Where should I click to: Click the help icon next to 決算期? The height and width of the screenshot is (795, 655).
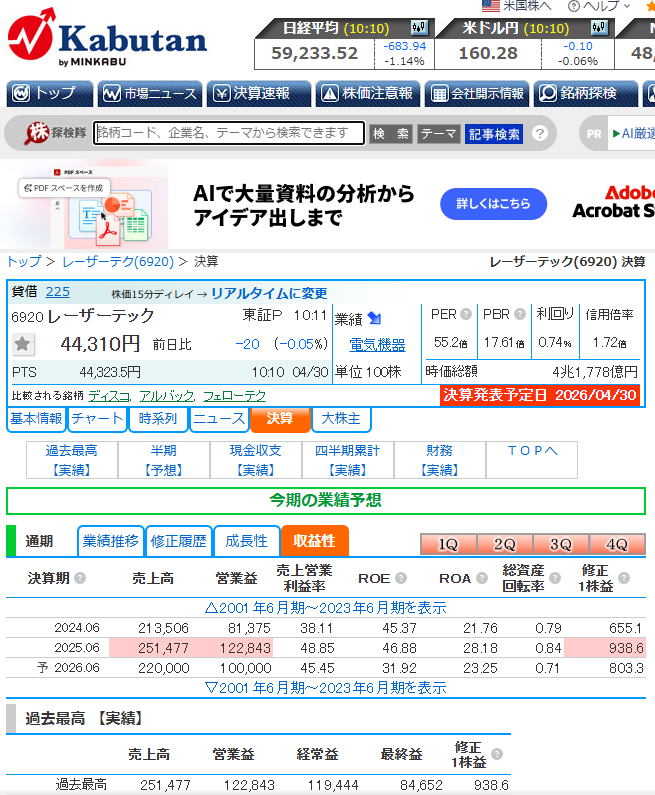80,578
